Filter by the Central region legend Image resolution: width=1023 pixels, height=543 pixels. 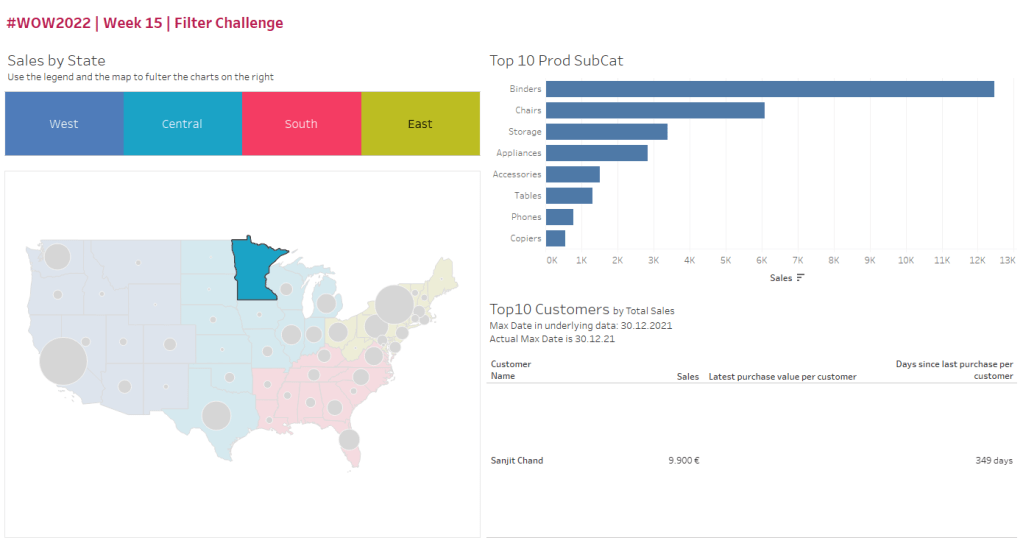pos(182,124)
